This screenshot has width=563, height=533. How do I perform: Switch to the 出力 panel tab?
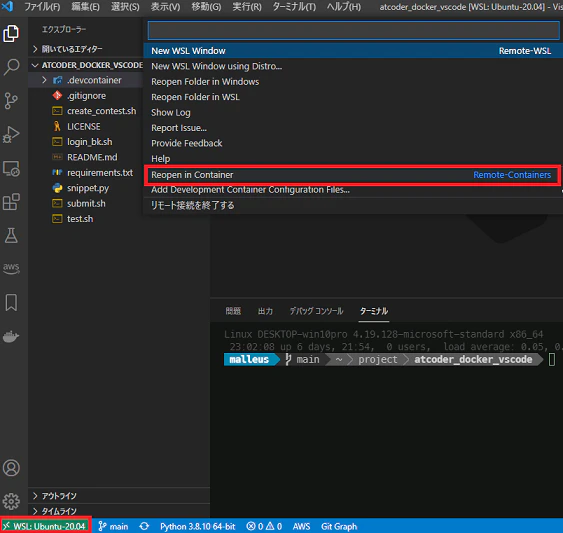tap(265, 311)
